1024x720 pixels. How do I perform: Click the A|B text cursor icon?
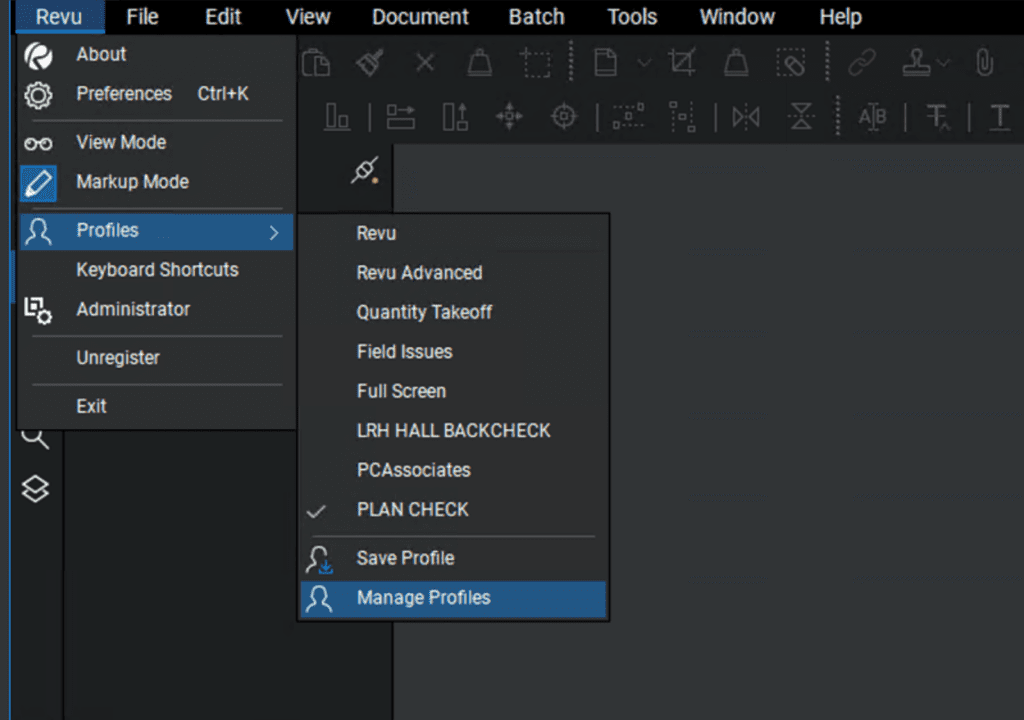[x=872, y=118]
